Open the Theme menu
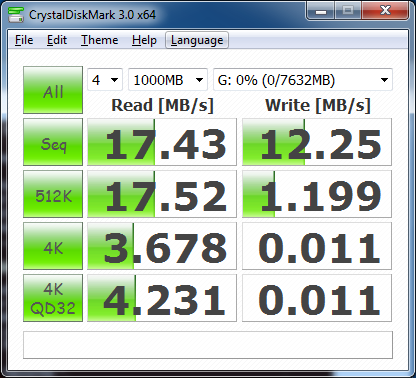The height and width of the screenshot is (379, 416). [x=99, y=40]
